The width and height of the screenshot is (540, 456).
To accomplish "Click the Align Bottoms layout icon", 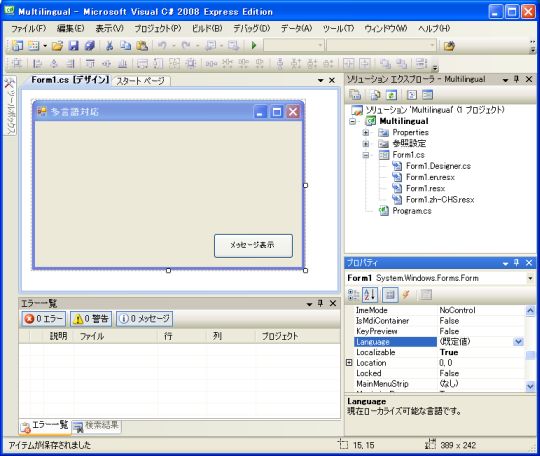I will pyautogui.click(x=123, y=63).
